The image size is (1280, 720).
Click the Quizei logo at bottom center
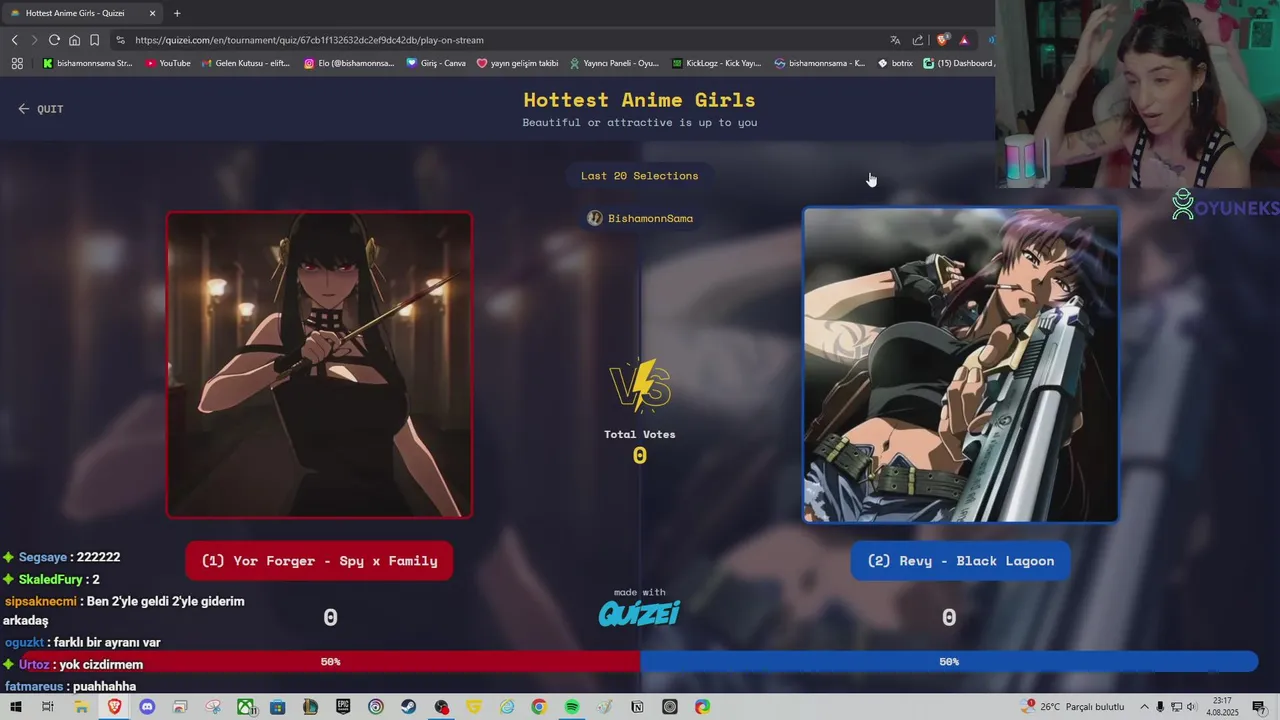point(640,613)
